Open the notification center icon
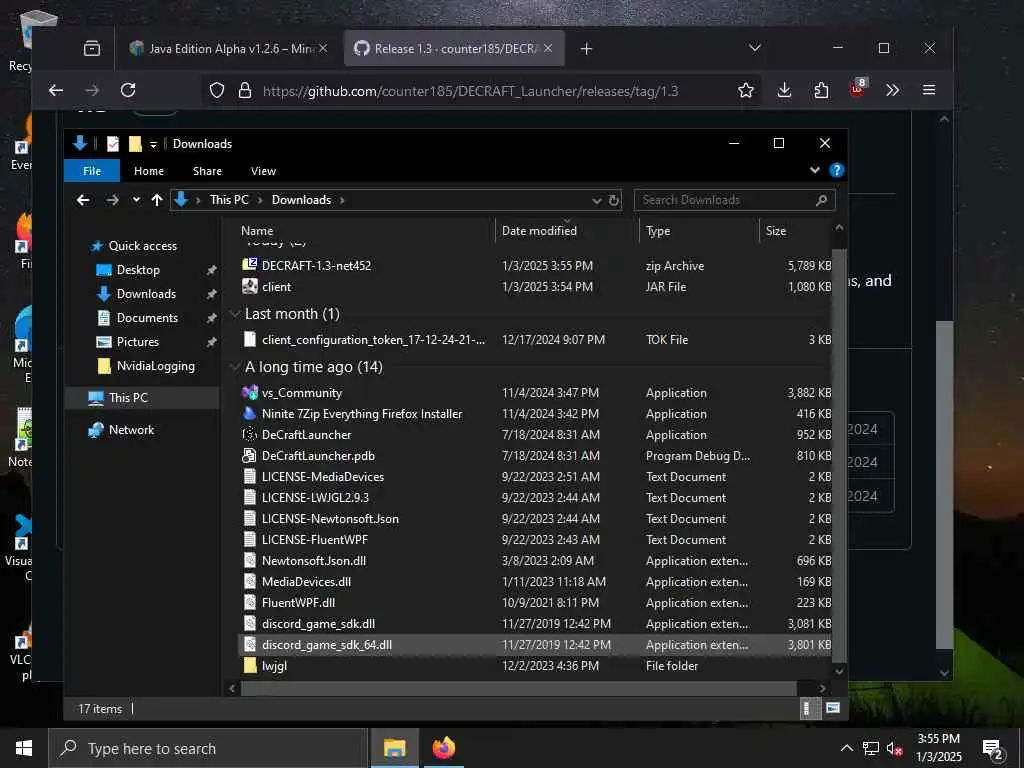 click(x=993, y=749)
